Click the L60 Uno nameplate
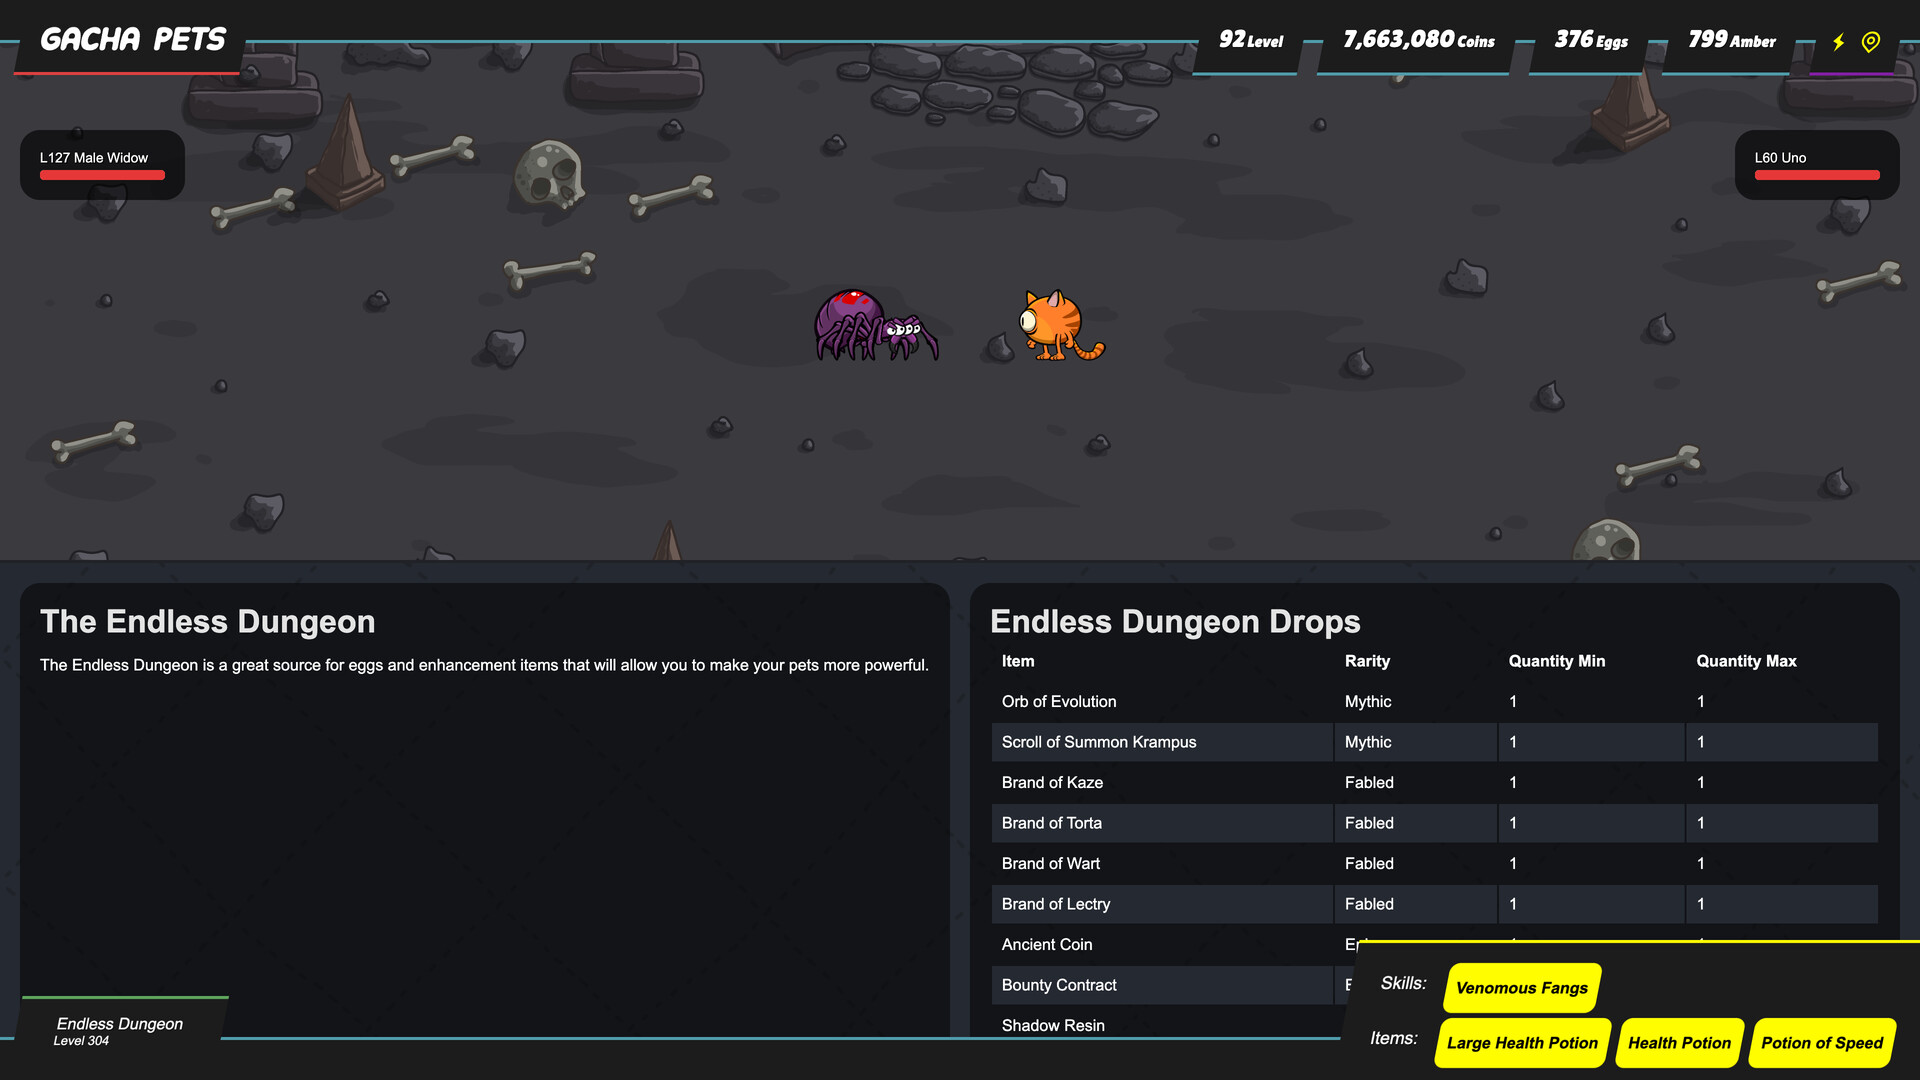 click(1781, 157)
